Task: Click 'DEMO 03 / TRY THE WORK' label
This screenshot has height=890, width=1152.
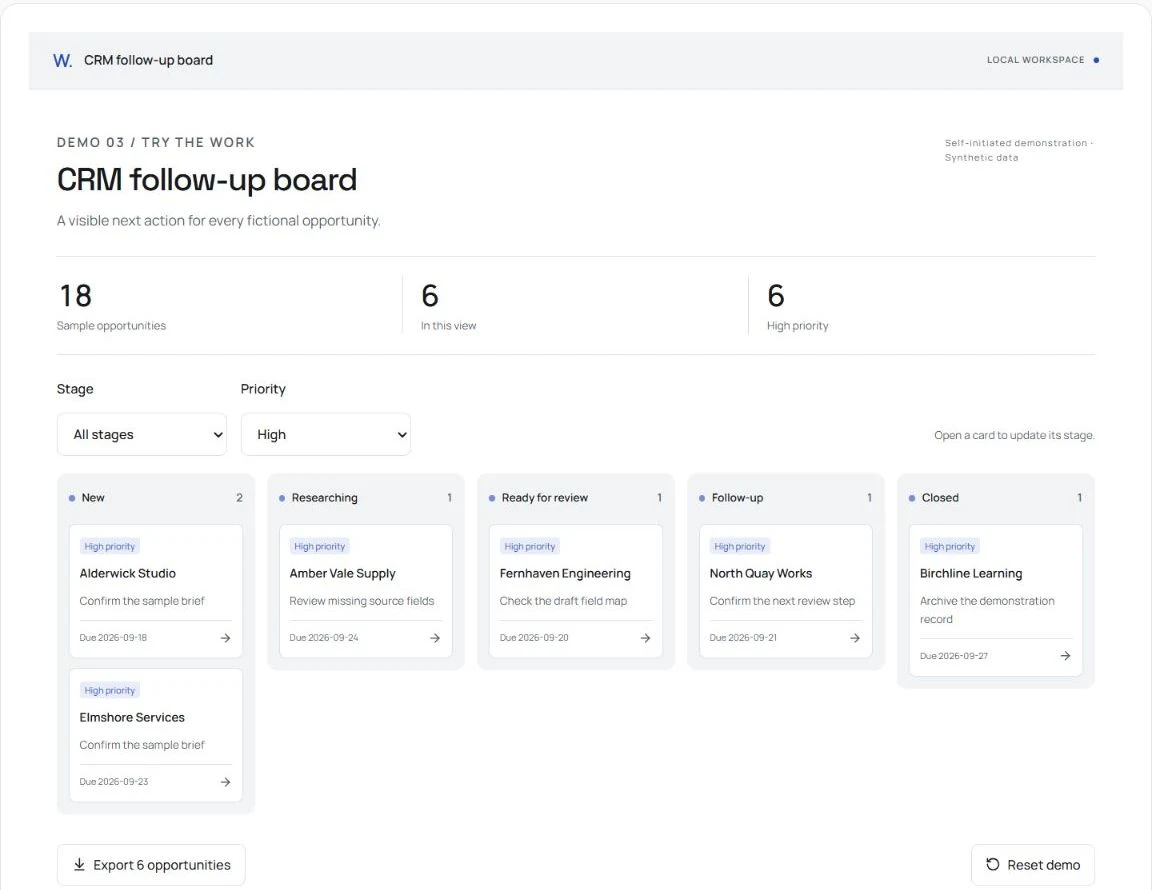Action: pyautogui.click(x=156, y=143)
